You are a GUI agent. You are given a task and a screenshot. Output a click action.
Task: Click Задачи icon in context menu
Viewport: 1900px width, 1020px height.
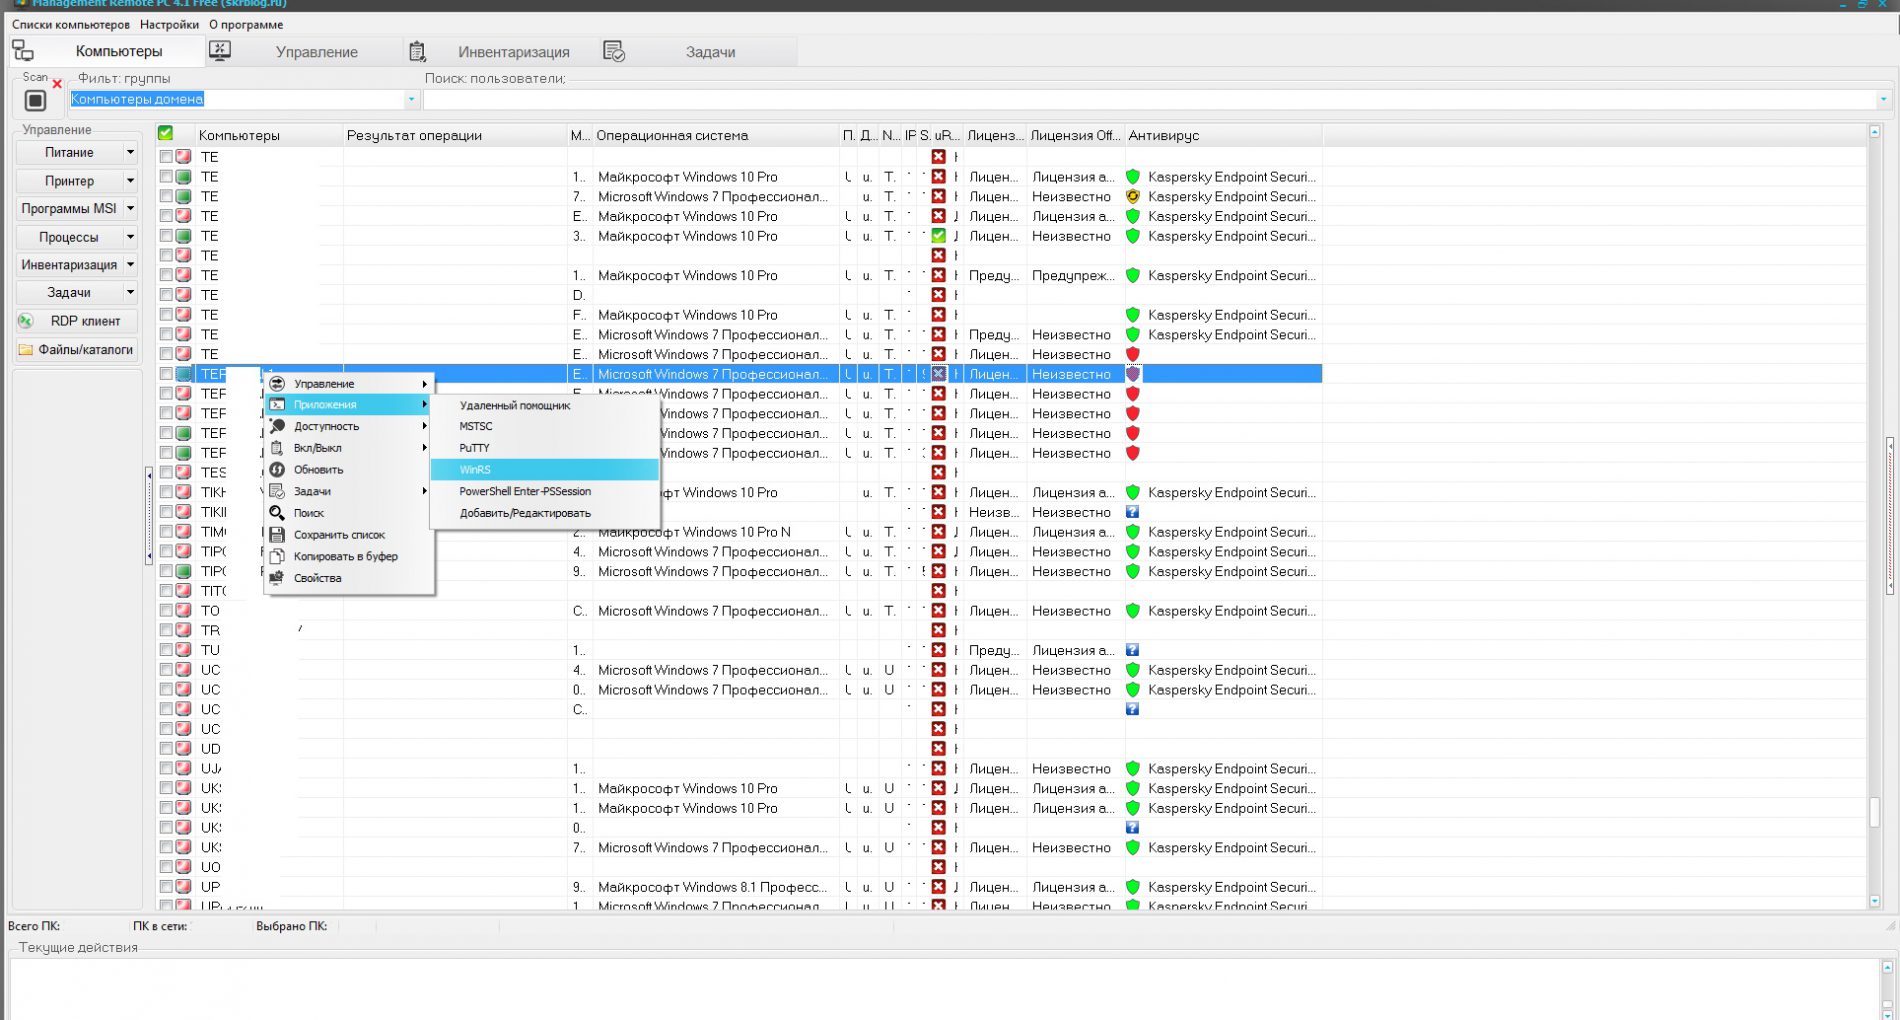coord(277,491)
